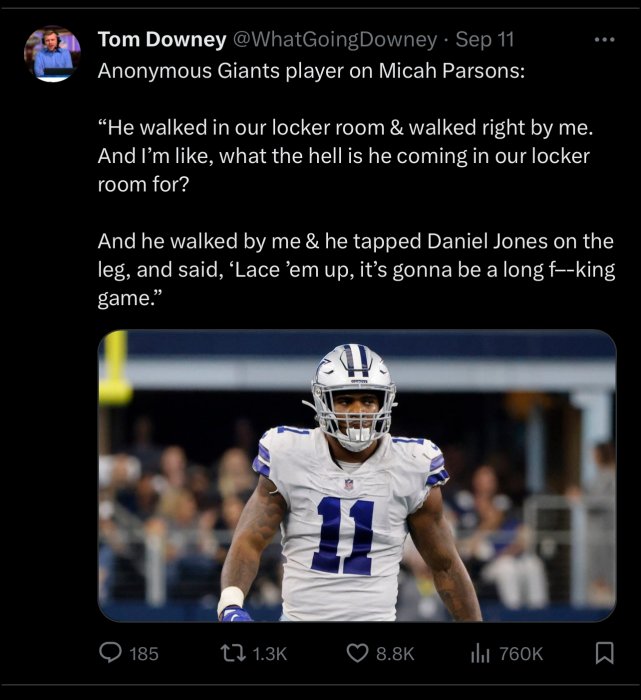The image size is (641, 700).
Task: Open the tweet author's profile picture
Action: tap(52, 54)
